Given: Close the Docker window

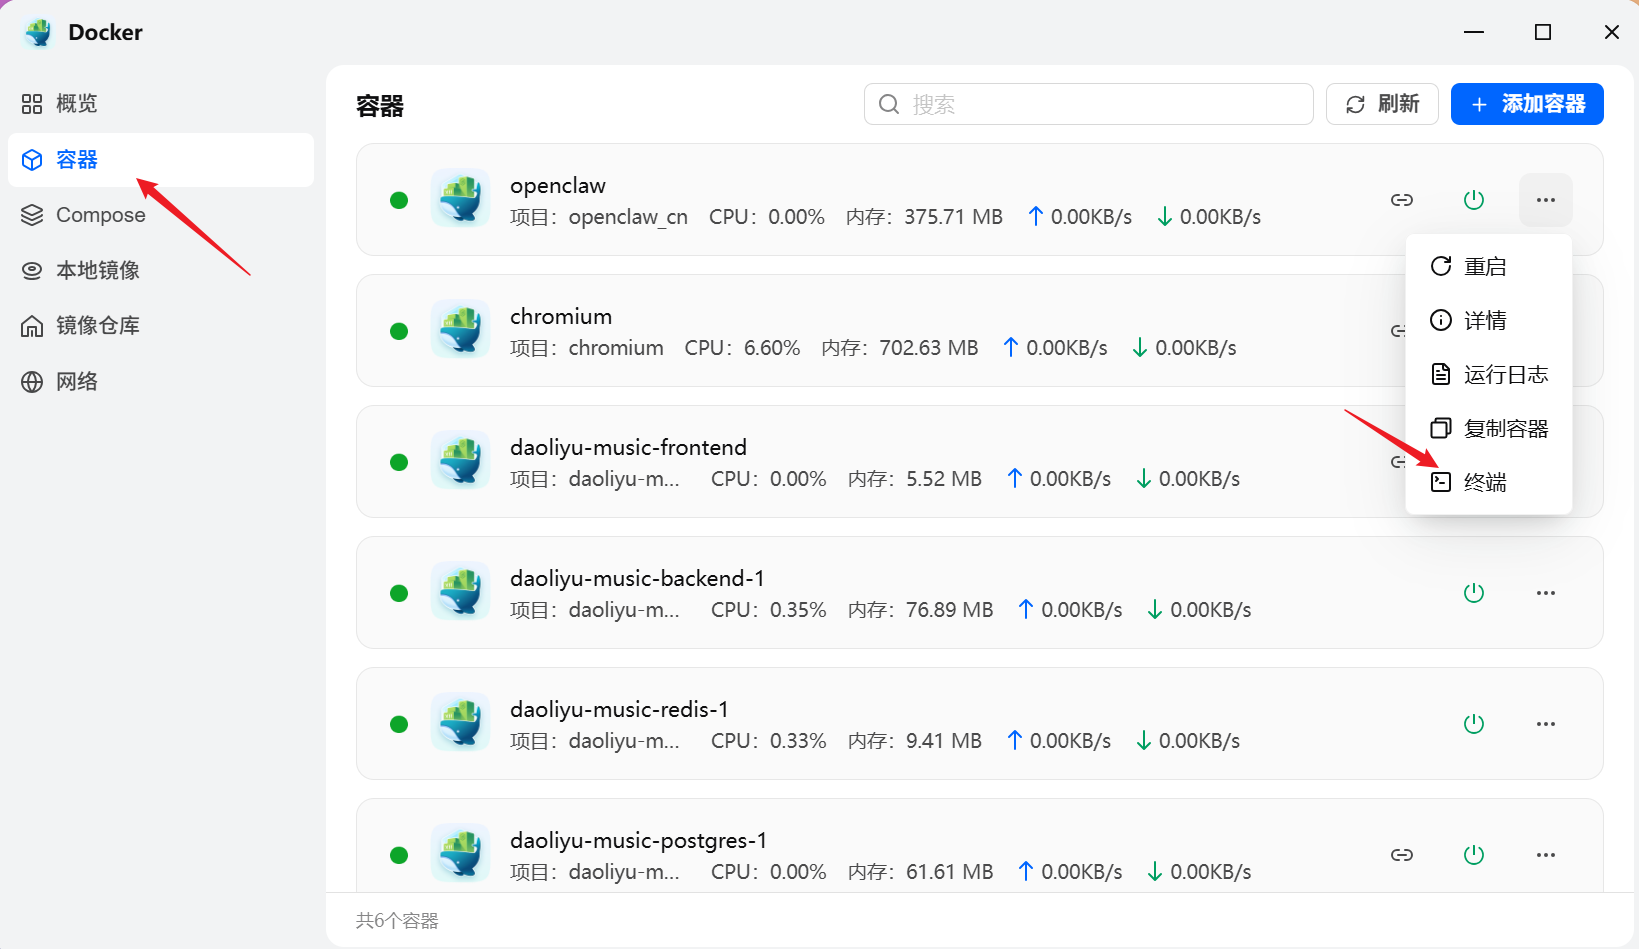Looking at the screenshot, I should click(1612, 32).
